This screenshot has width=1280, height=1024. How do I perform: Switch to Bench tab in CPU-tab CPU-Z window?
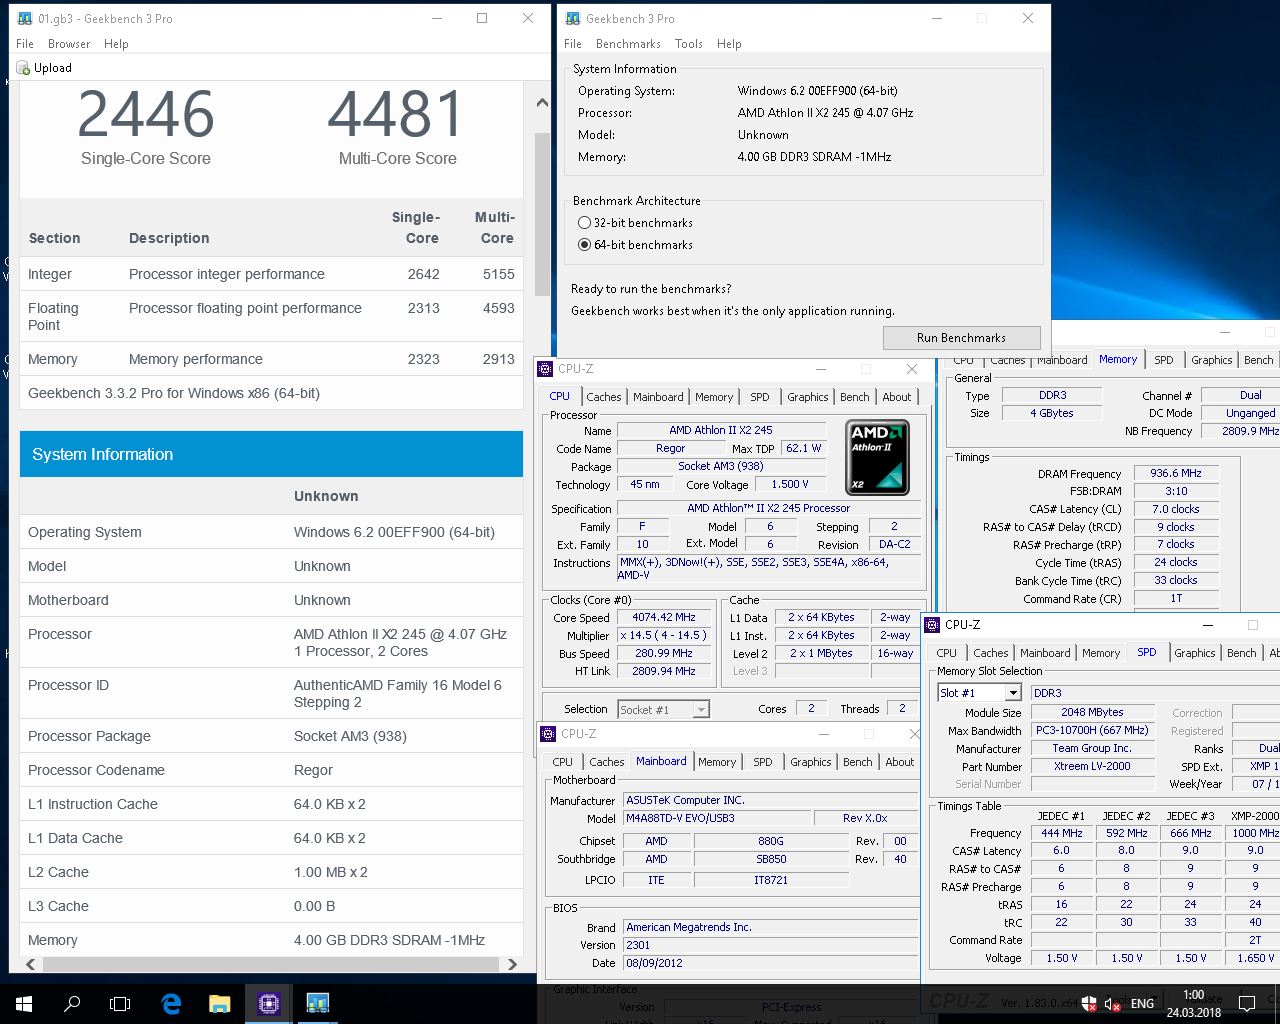pos(855,397)
